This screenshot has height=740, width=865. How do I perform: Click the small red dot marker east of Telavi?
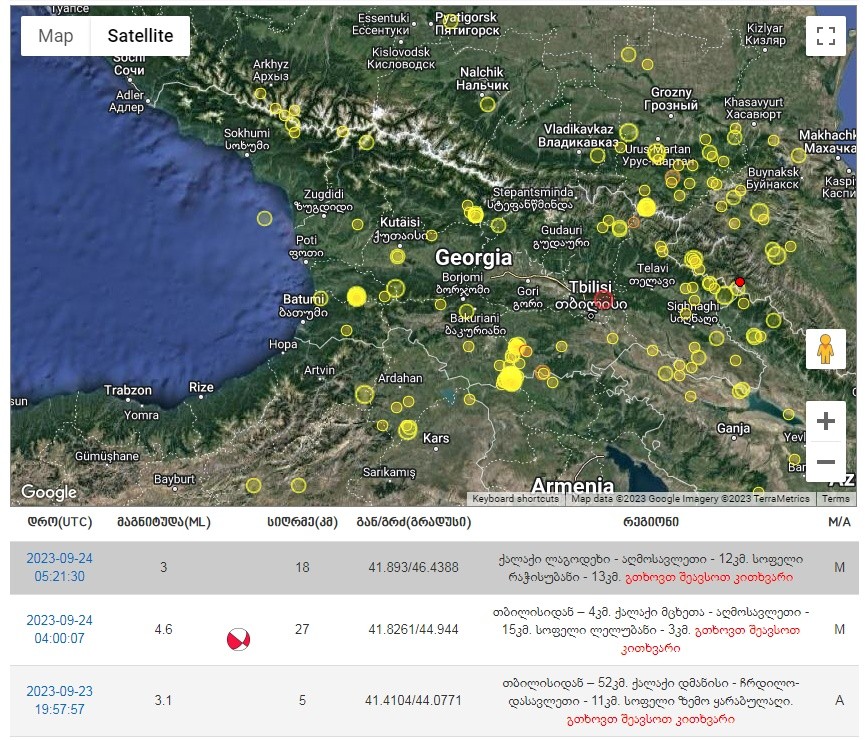740,282
